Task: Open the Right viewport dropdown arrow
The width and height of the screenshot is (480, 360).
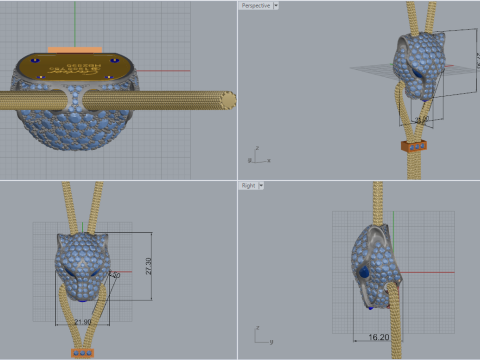Action: (x=261, y=186)
